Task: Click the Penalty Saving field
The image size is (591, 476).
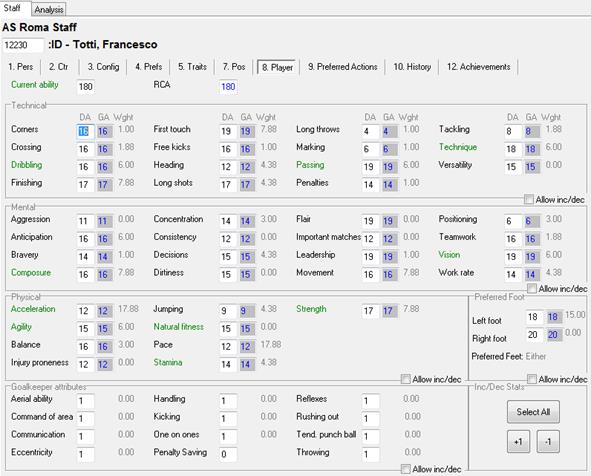Action: click(228, 455)
